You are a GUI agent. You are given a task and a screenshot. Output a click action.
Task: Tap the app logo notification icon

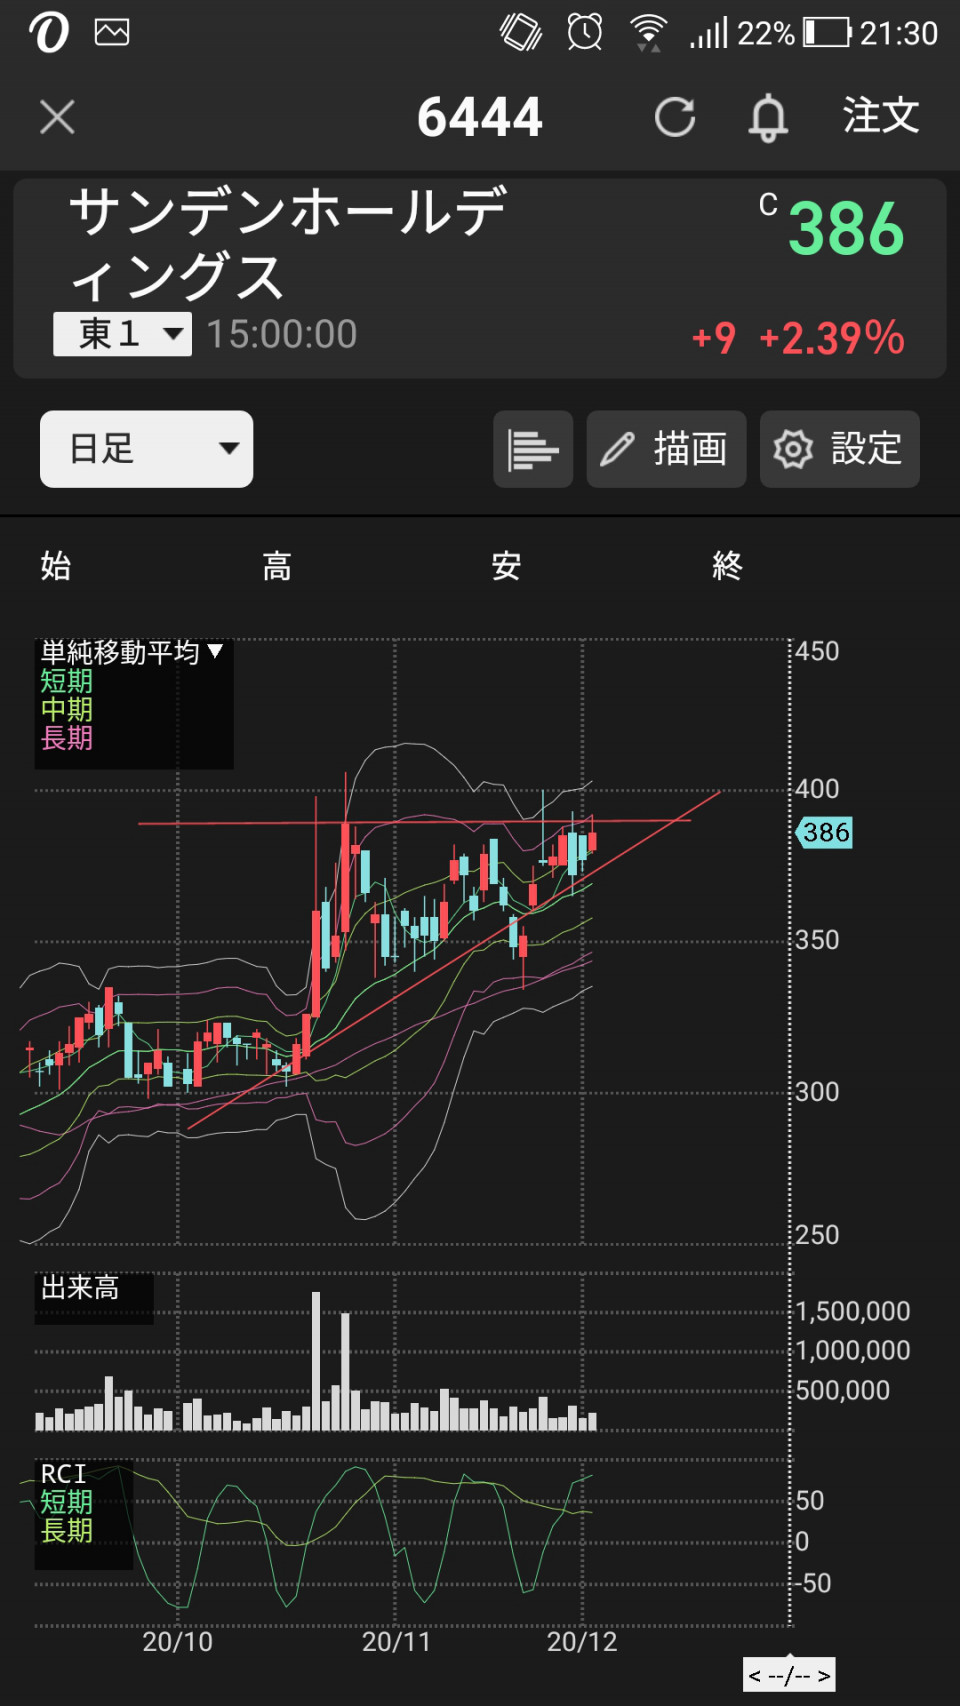pos(48,32)
